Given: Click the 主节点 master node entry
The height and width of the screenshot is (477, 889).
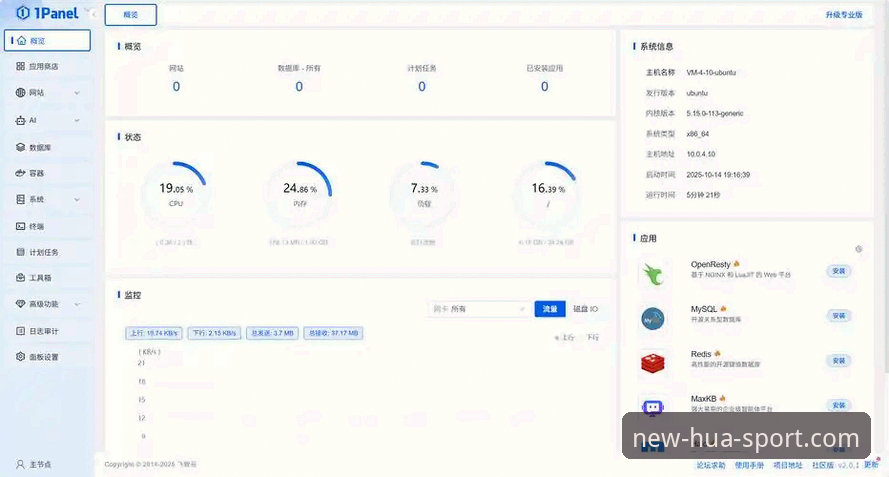Looking at the screenshot, I should [x=34, y=464].
